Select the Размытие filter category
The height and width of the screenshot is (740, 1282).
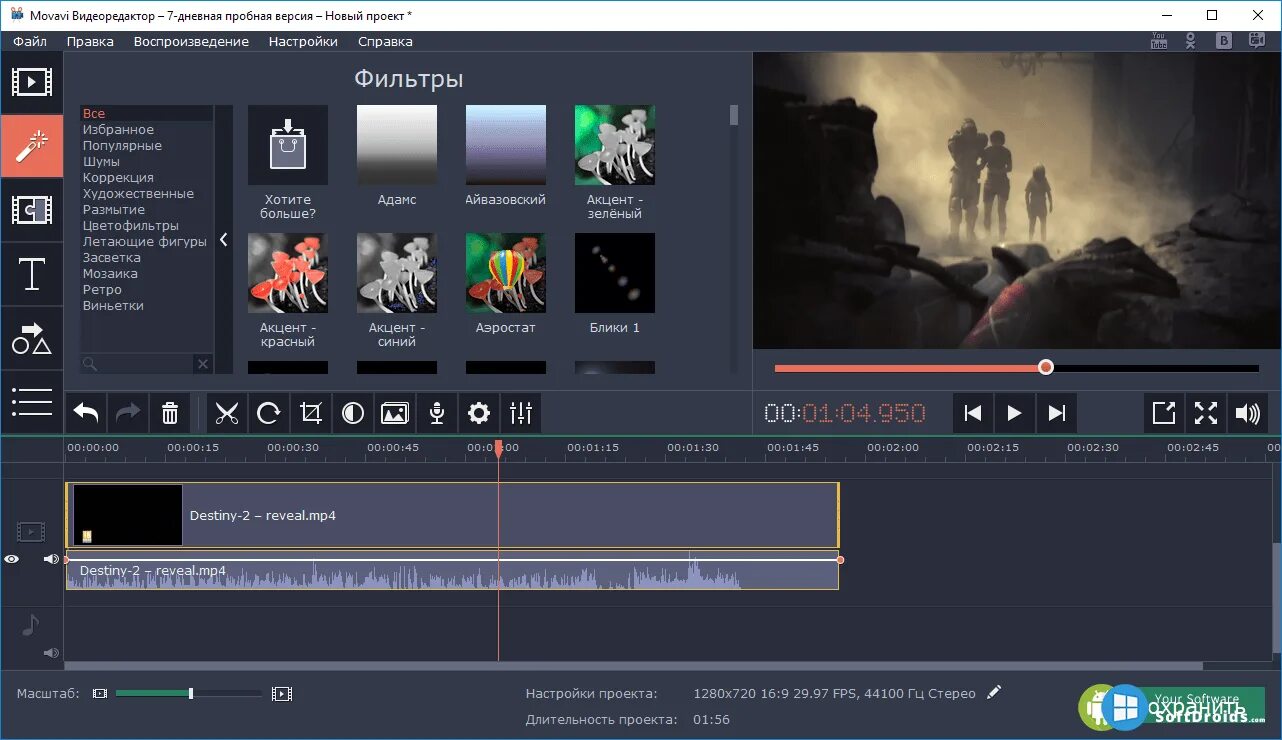click(146, 209)
